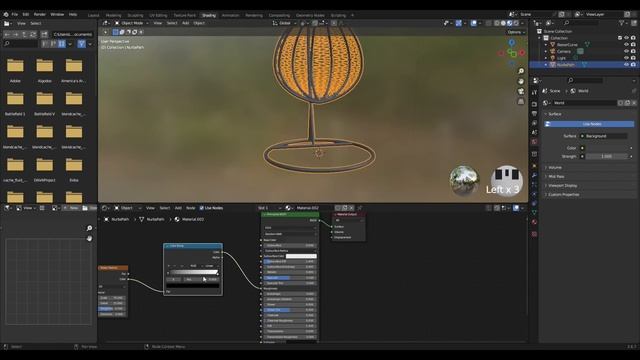Image resolution: width=640 pixels, height=360 pixels.
Task: Open the Render menu
Action: tap(40, 14)
